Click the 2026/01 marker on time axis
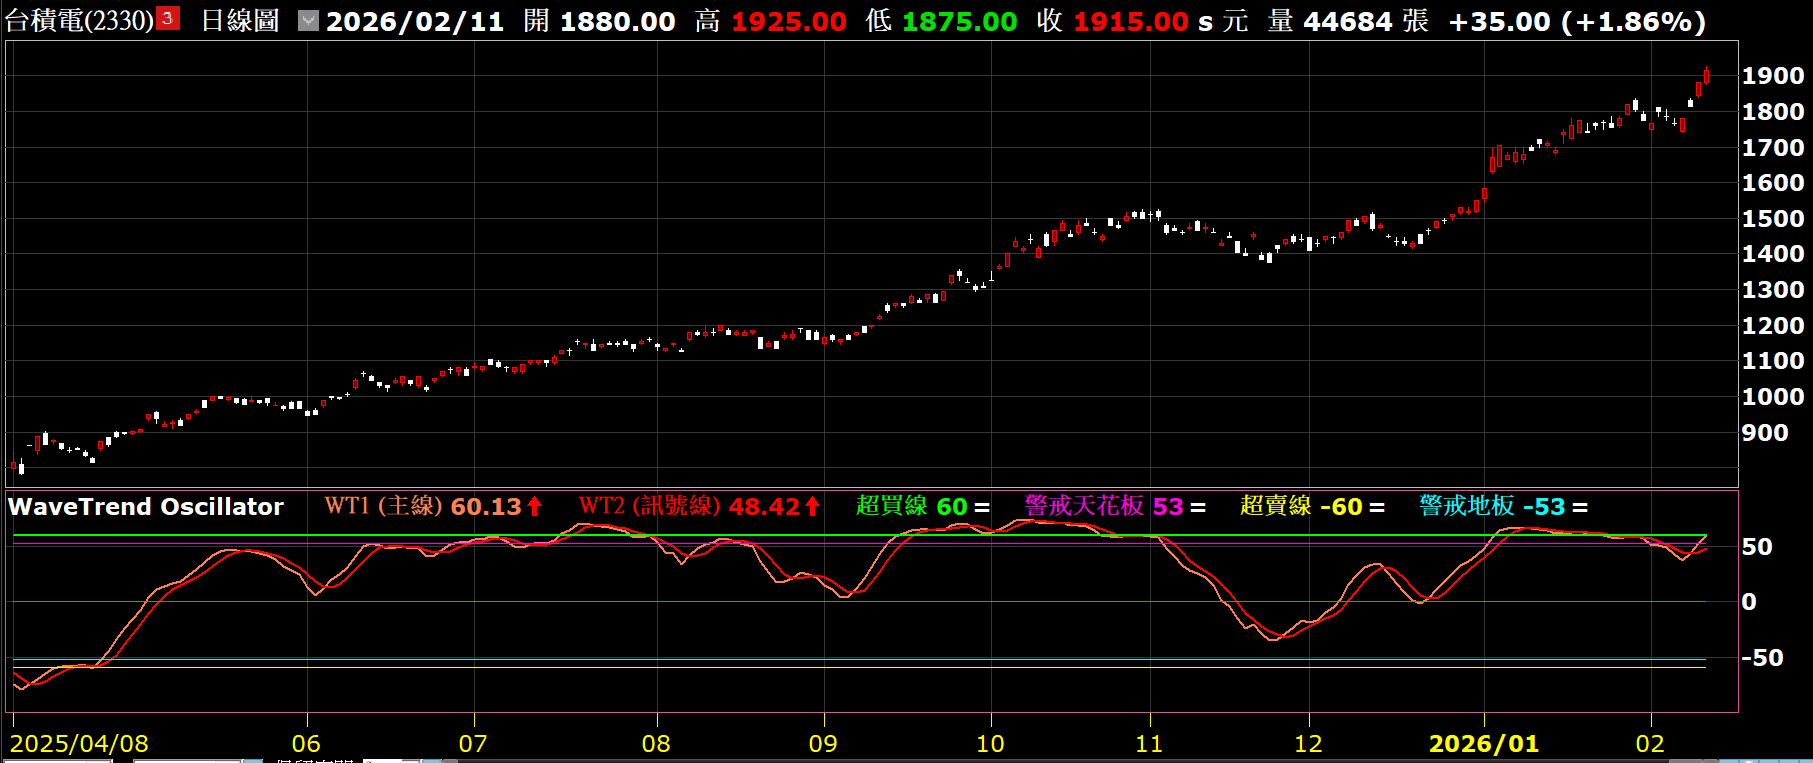1813x763 pixels. point(1483,744)
